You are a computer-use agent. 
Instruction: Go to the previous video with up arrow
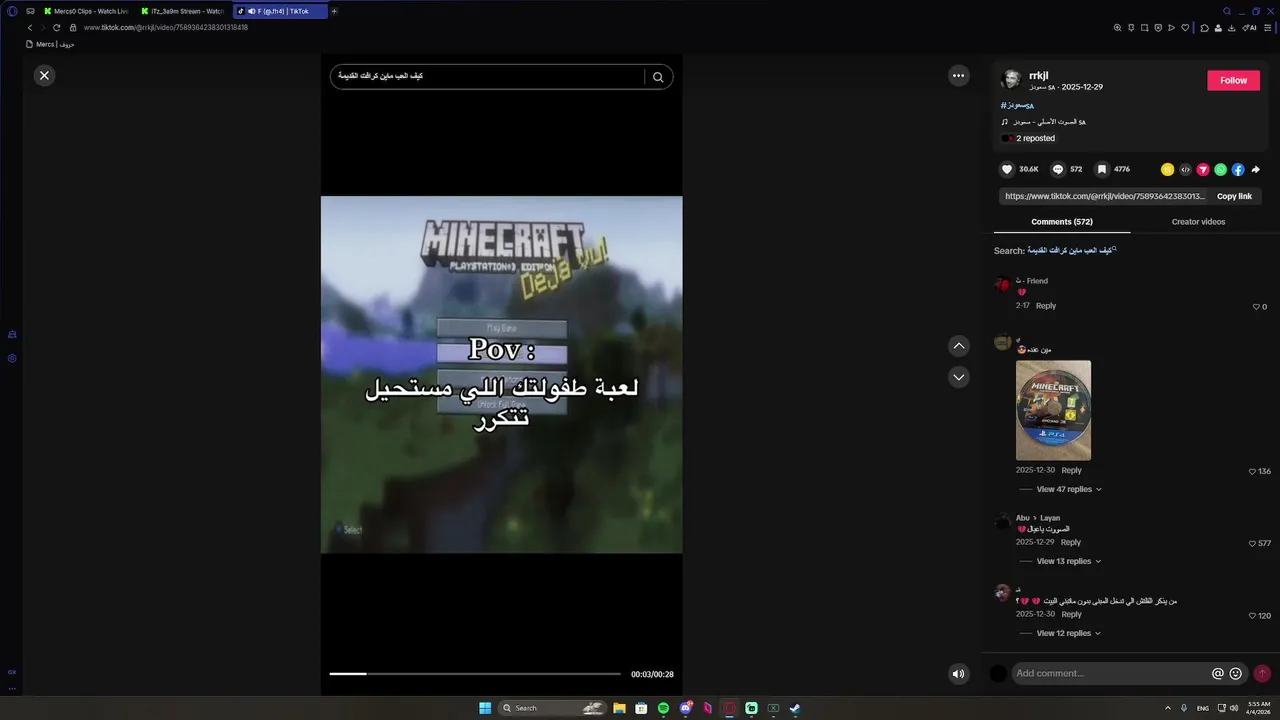pyautogui.click(x=959, y=346)
